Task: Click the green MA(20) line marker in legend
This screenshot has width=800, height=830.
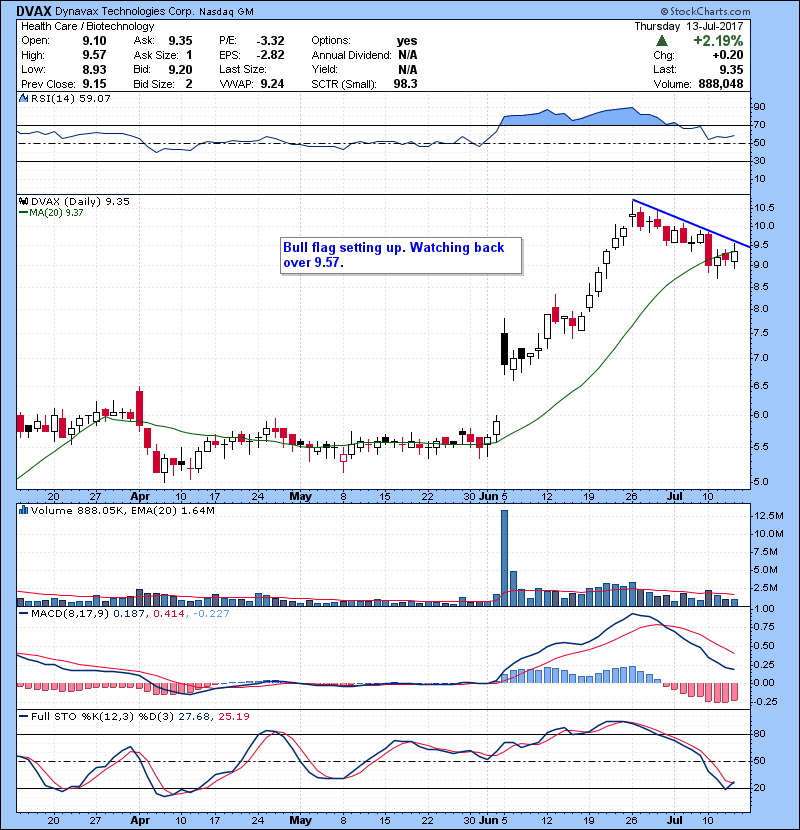Action: (23, 213)
